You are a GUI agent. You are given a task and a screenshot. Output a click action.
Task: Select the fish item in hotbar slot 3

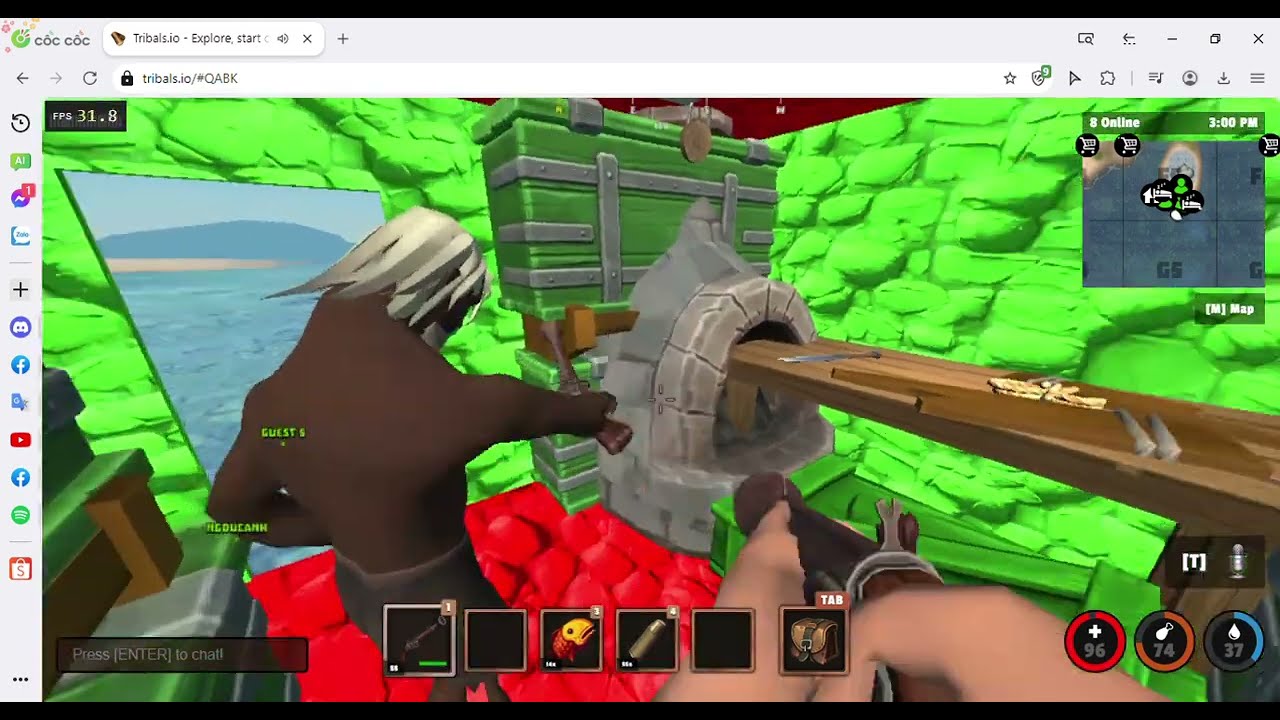(571, 640)
